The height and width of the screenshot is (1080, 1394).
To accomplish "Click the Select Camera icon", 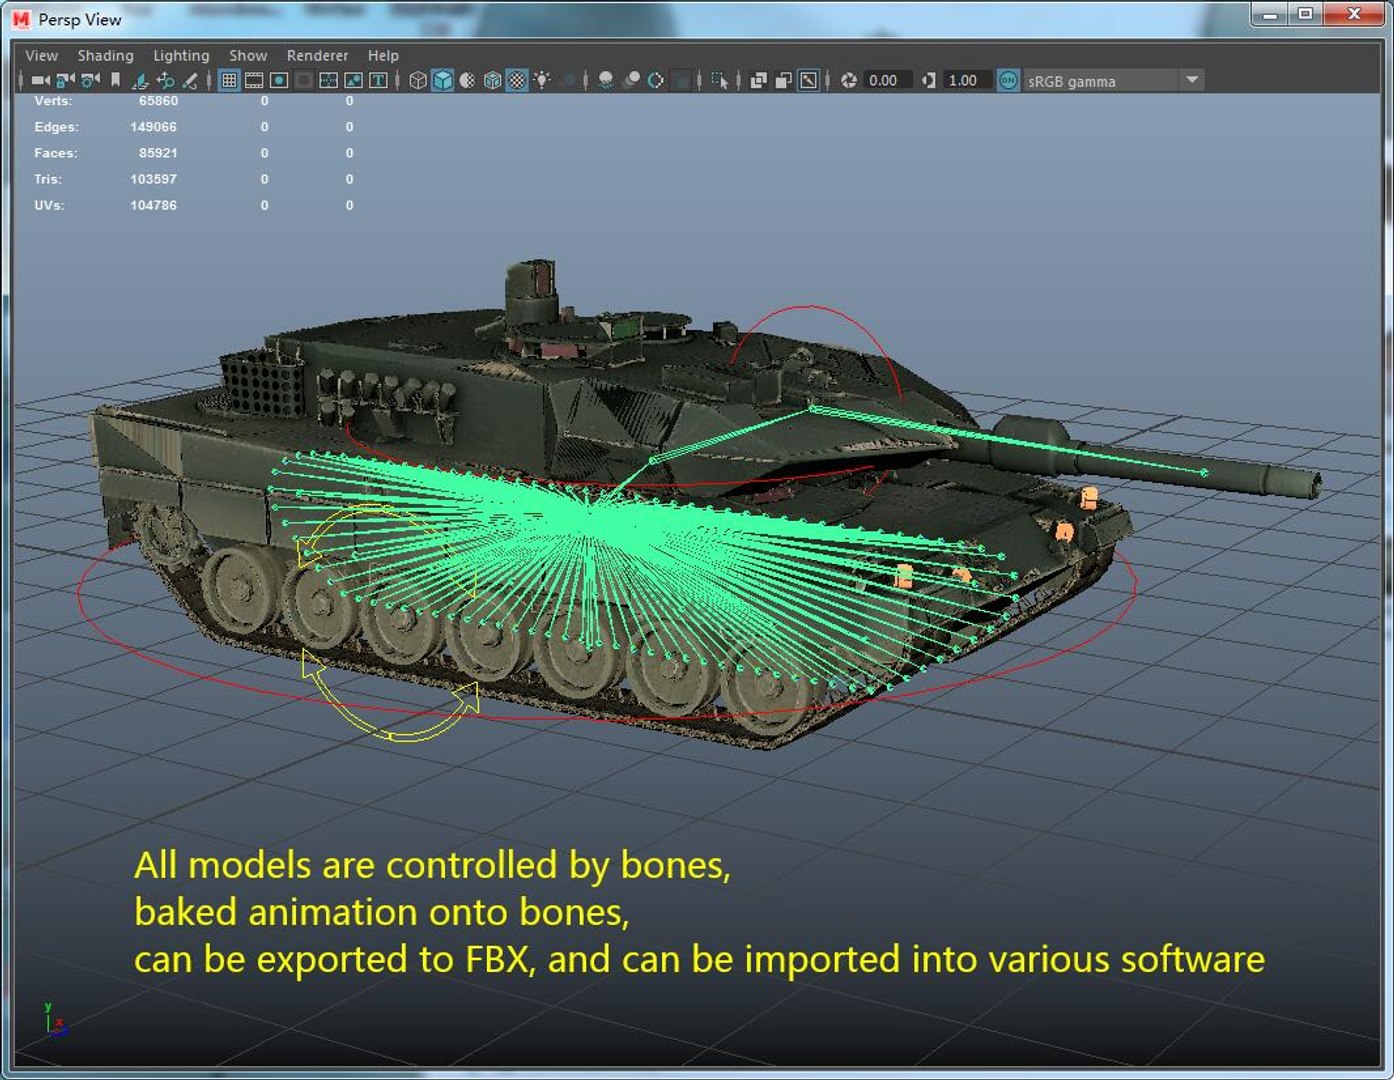I will [x=40, y=80].
